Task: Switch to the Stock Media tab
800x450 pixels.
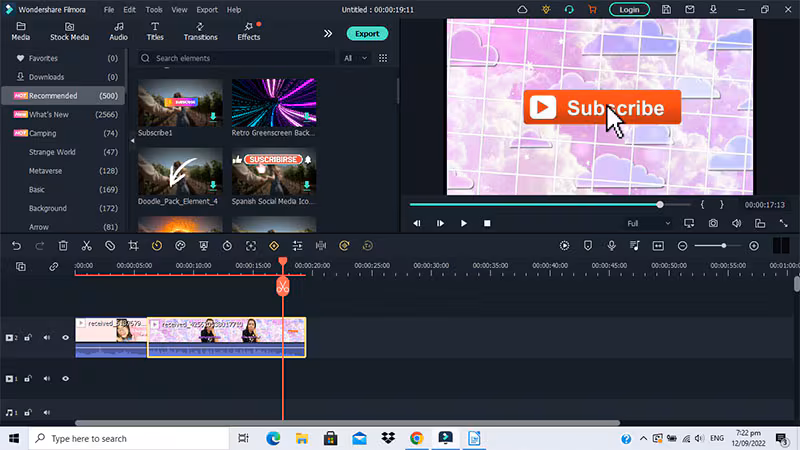Action: click(x=69, y=32)
